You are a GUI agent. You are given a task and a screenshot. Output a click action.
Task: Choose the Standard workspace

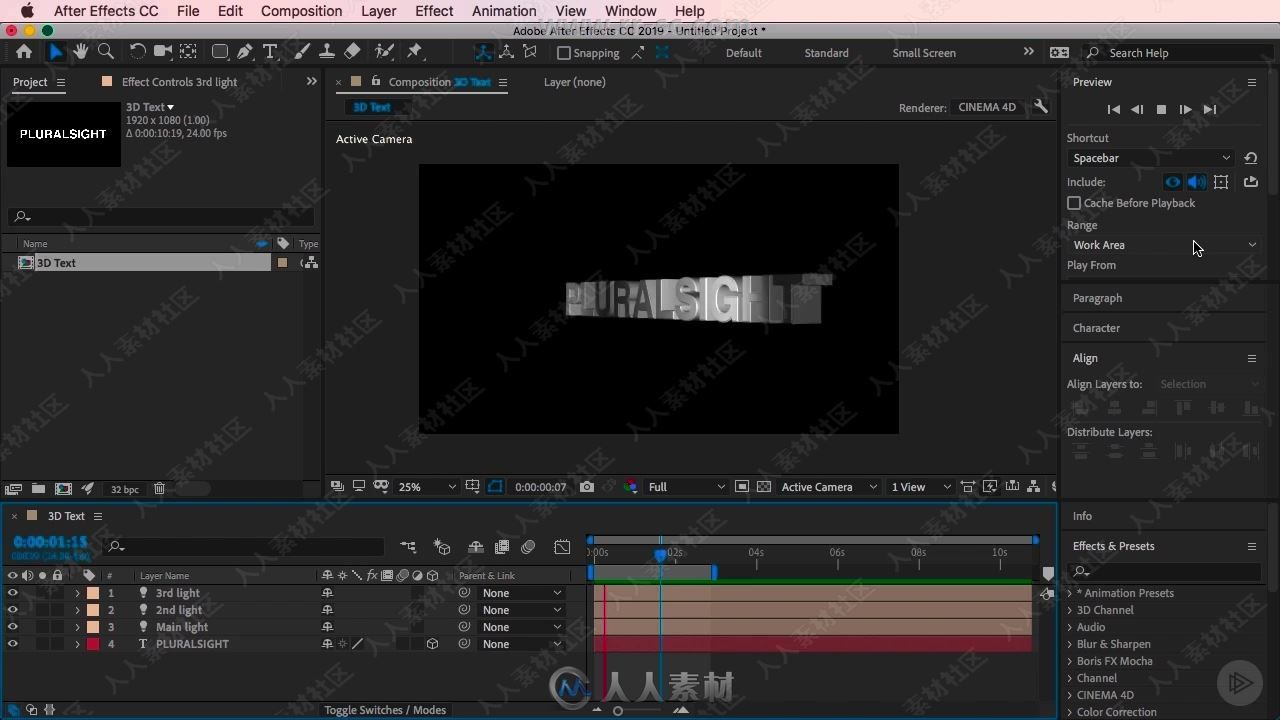(x=826, y=53)
